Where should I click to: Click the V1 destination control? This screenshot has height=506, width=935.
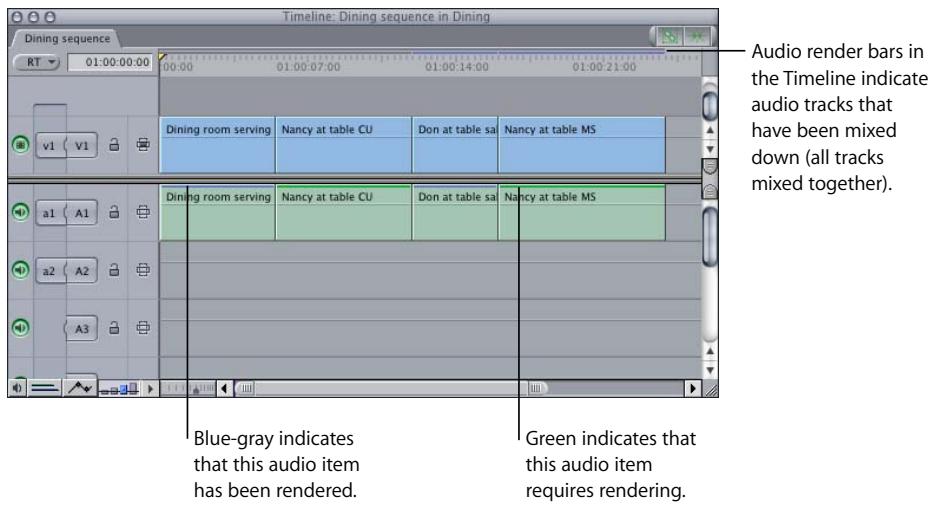(x=81, y=145)
